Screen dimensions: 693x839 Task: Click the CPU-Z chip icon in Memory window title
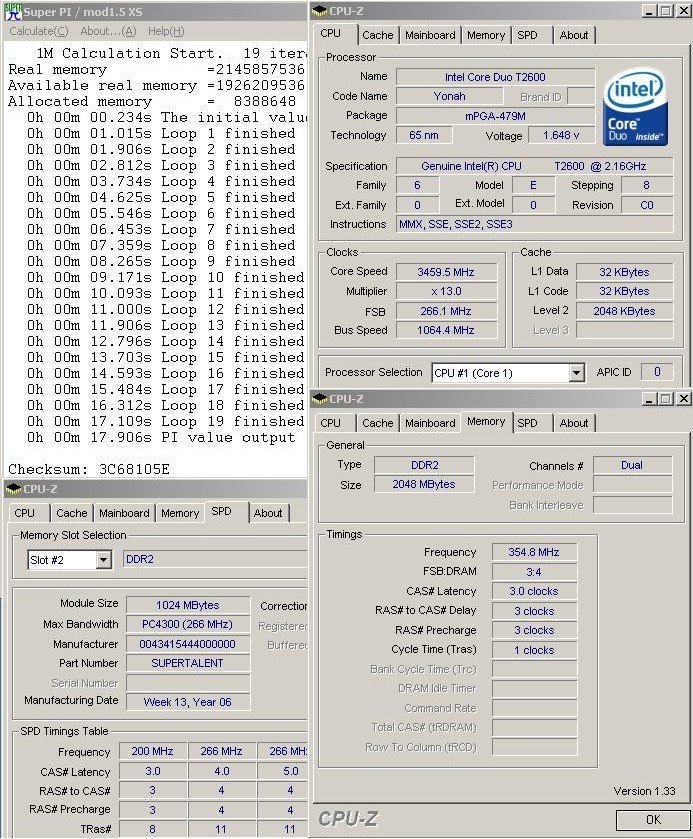tap(321, 399)
